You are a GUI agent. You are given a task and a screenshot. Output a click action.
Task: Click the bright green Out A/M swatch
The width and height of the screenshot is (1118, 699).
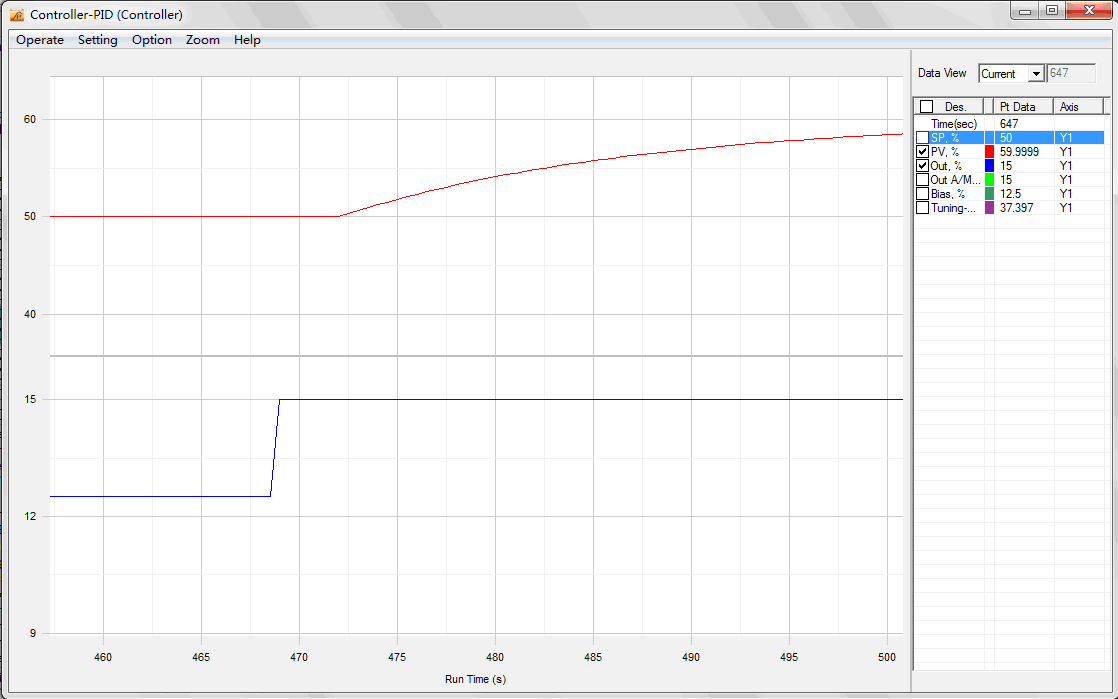[x=989, y=180]
